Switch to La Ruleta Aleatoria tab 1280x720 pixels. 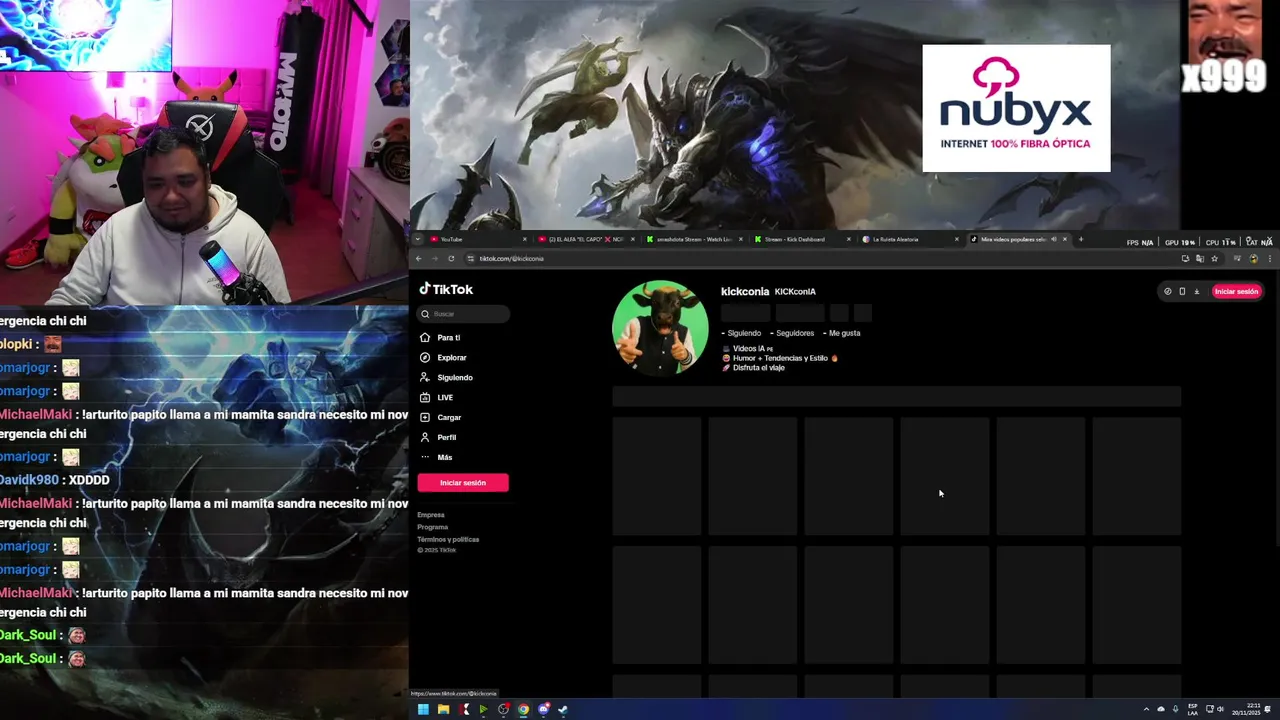pyautogui.click(x=908, y=239)
